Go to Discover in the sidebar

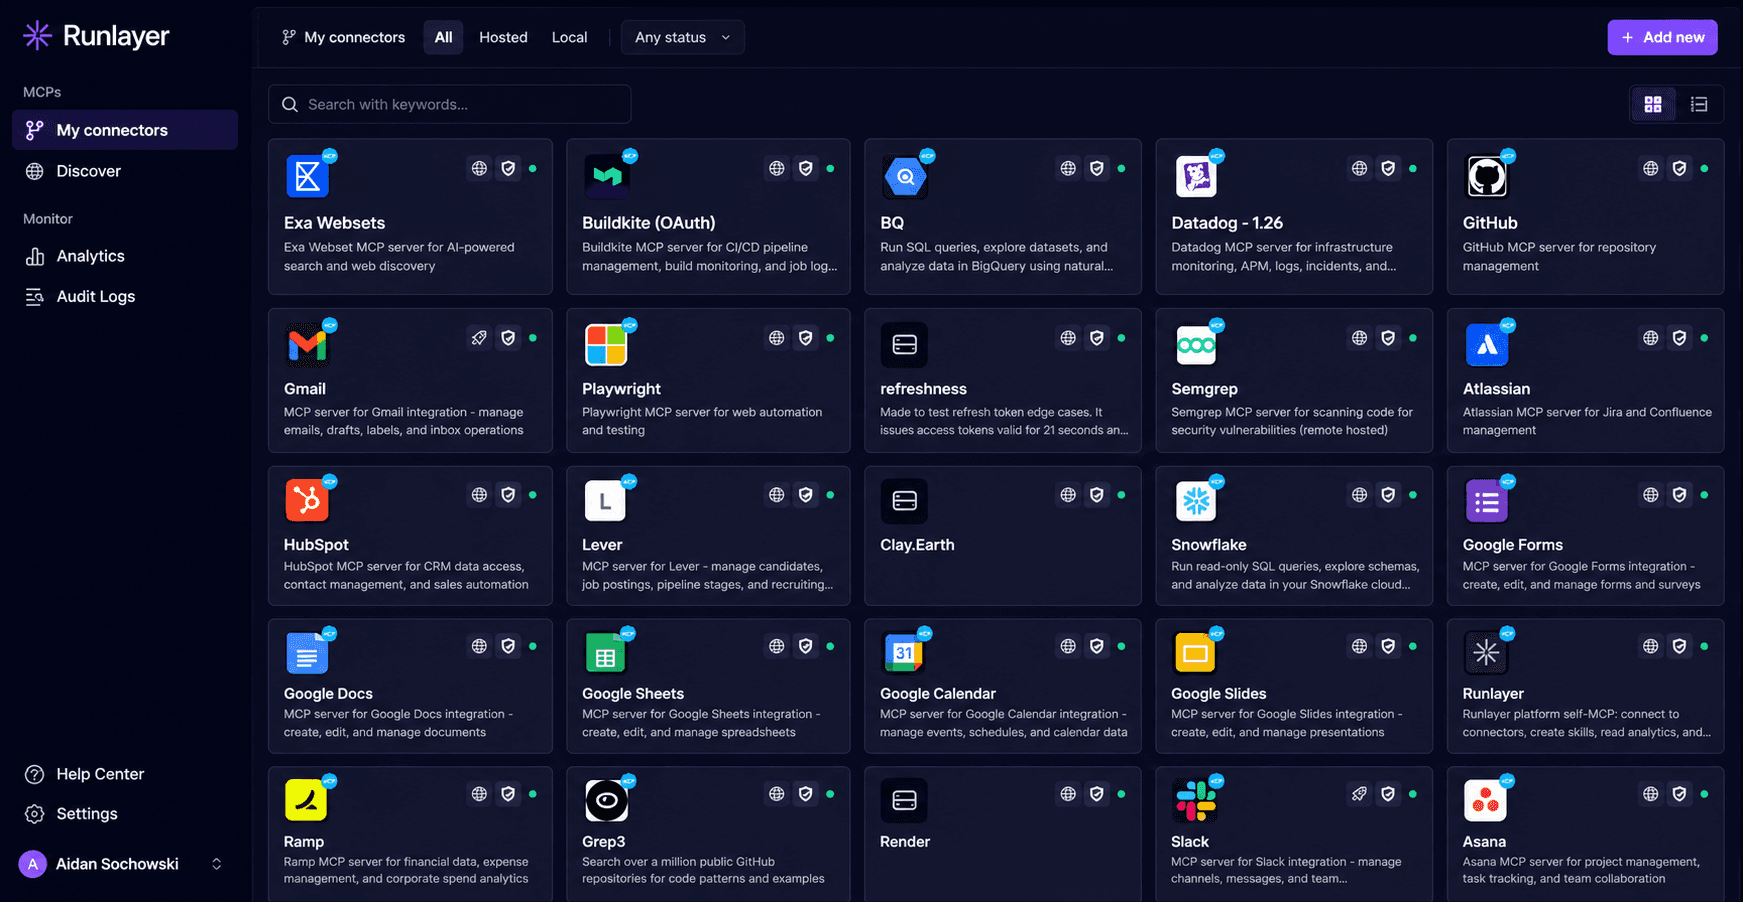click(x=125, y=171)
